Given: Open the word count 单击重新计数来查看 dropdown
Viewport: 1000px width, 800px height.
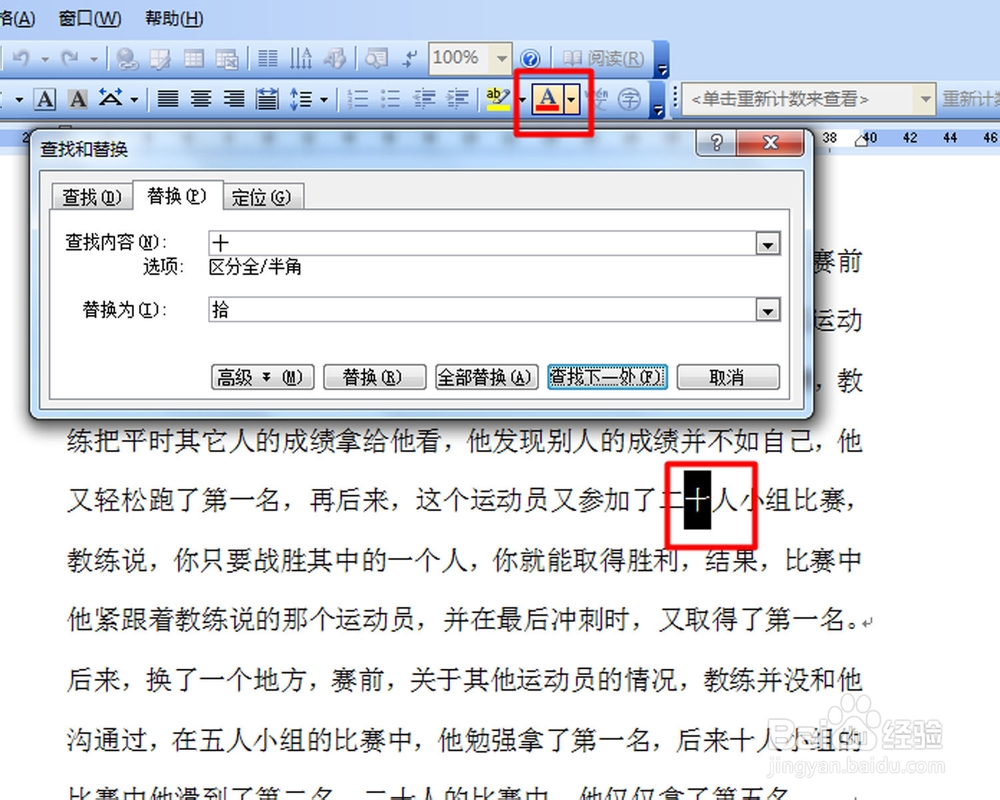Looking at the screenshot, I should coord(925,99).
